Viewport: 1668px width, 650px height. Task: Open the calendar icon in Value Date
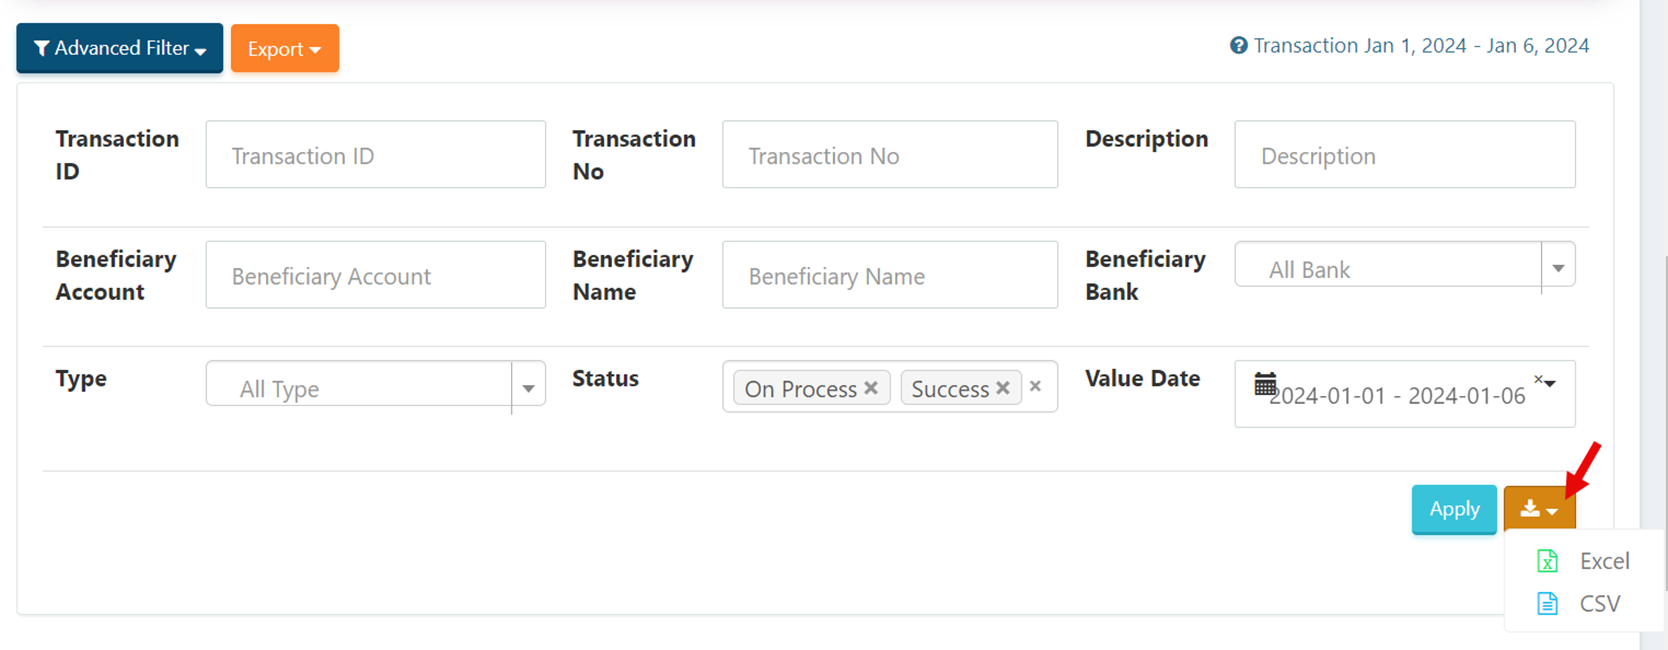click(1265, 384)
